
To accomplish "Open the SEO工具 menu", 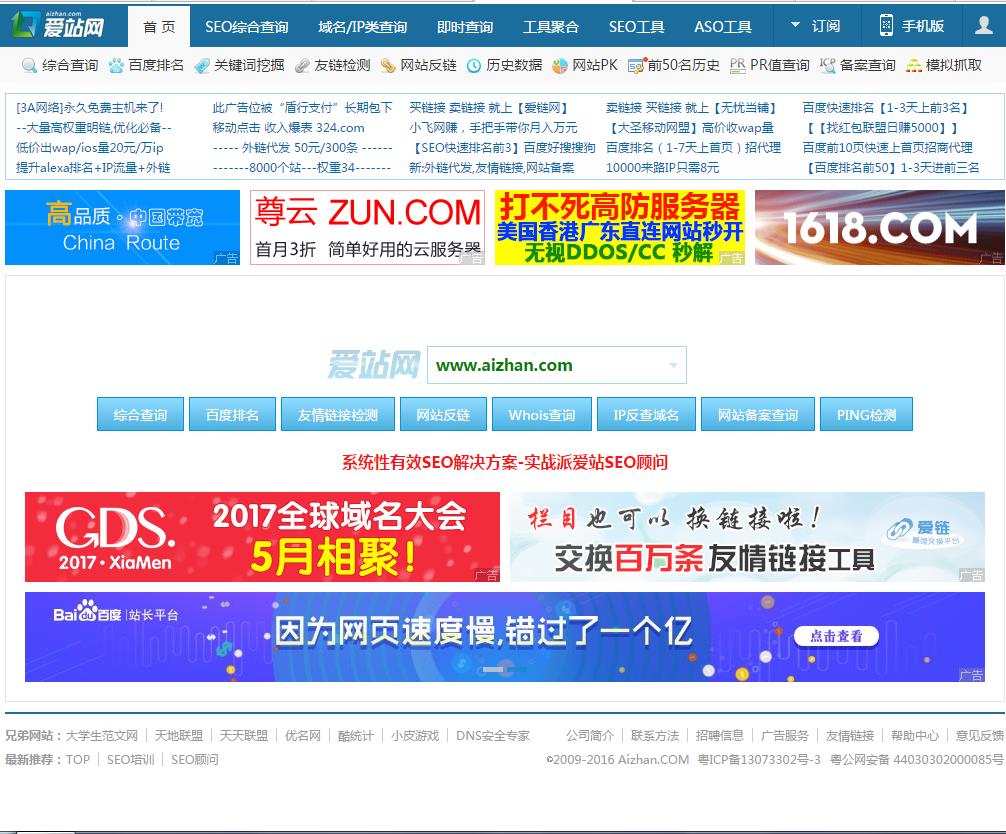I will 636,26.
